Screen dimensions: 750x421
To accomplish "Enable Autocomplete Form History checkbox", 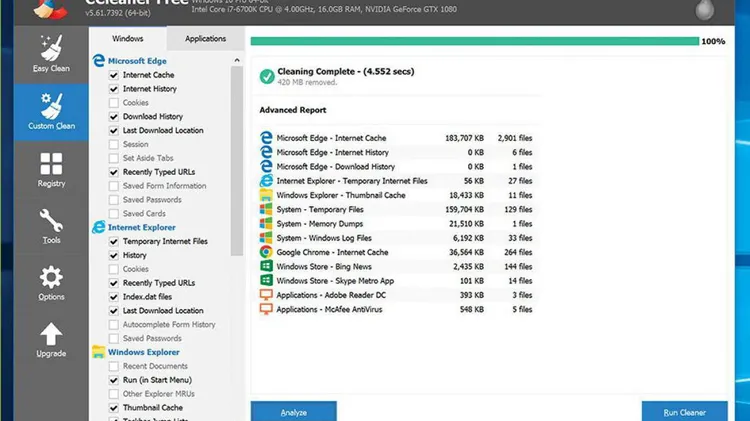I will pyautogui.click(x=114, y=325).
